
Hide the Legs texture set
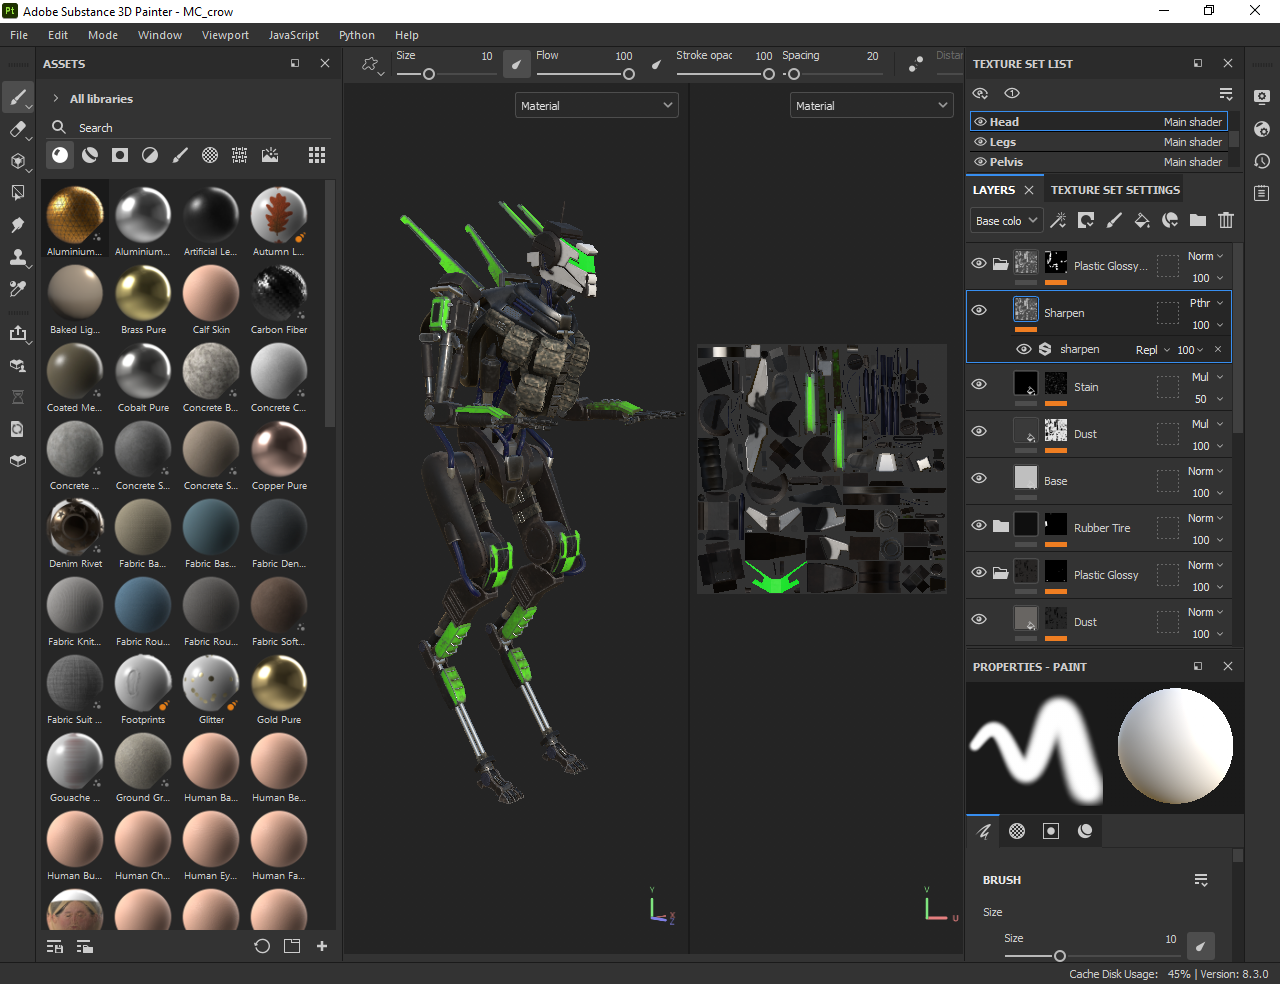coord(980,142)
